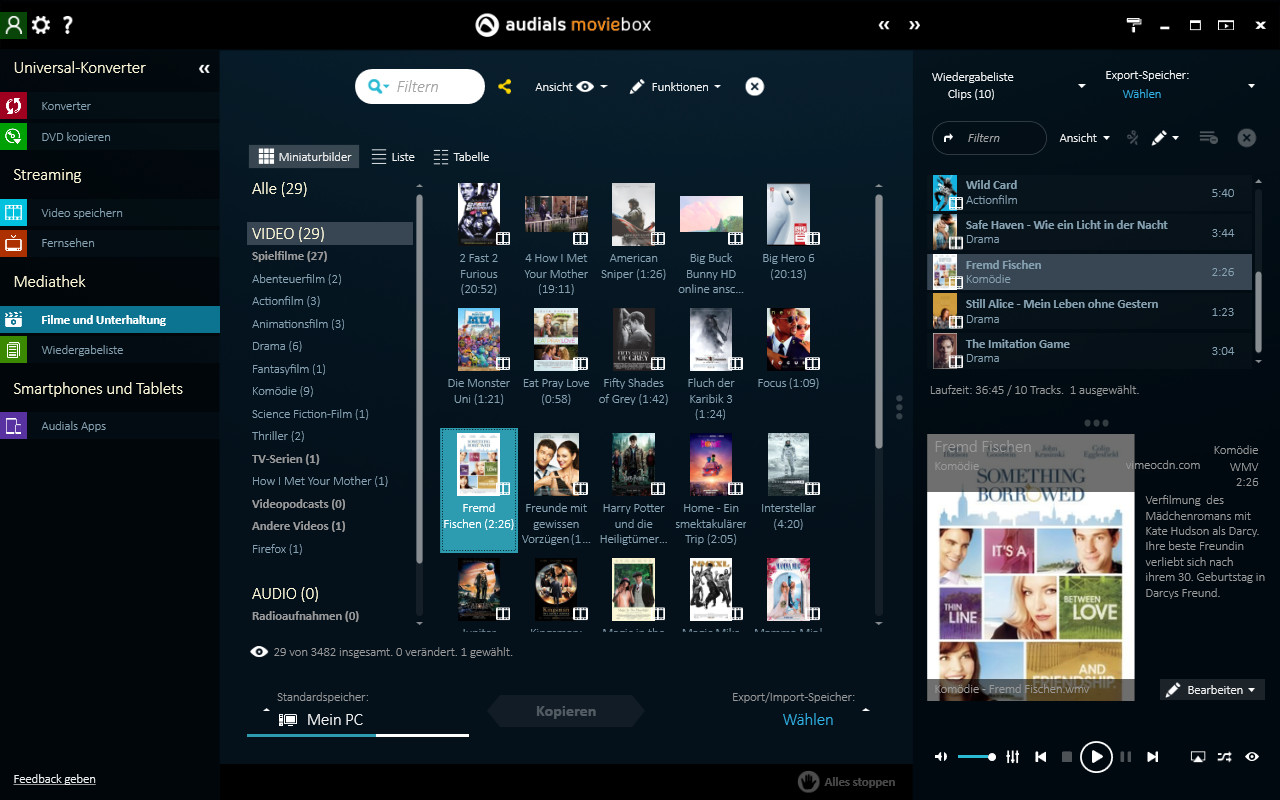Viewport: 1280px width, 800px height.
Task: Click the Kopieren button
Action: pyautogui.click(x=566, y=711)
